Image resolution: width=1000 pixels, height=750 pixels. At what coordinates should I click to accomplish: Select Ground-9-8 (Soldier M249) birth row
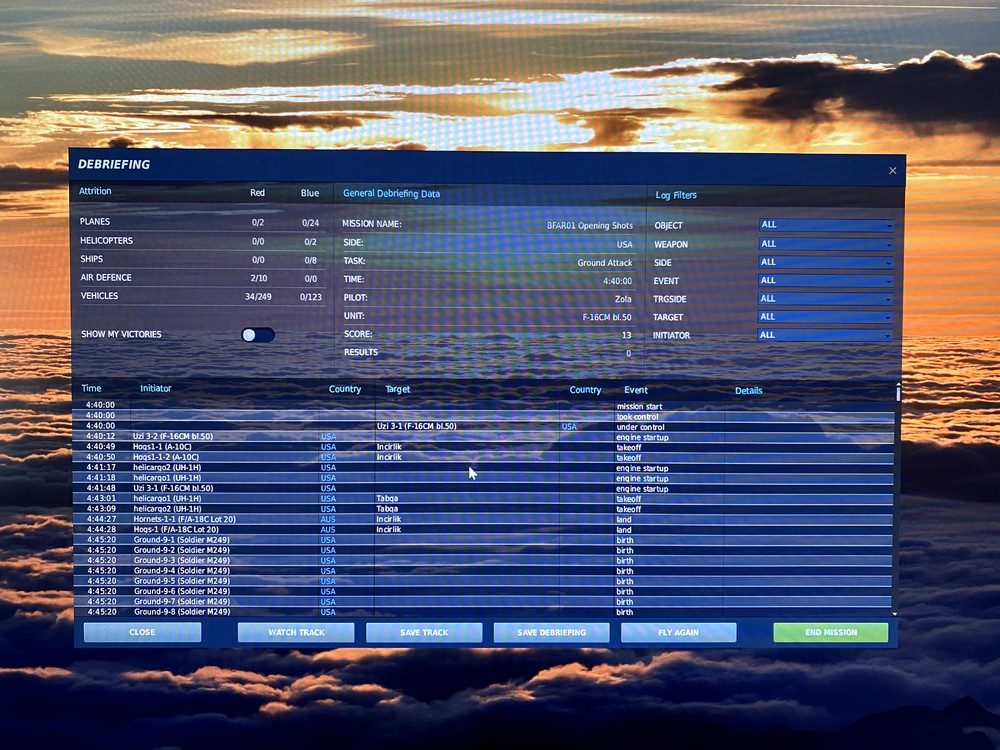point(485,612)
